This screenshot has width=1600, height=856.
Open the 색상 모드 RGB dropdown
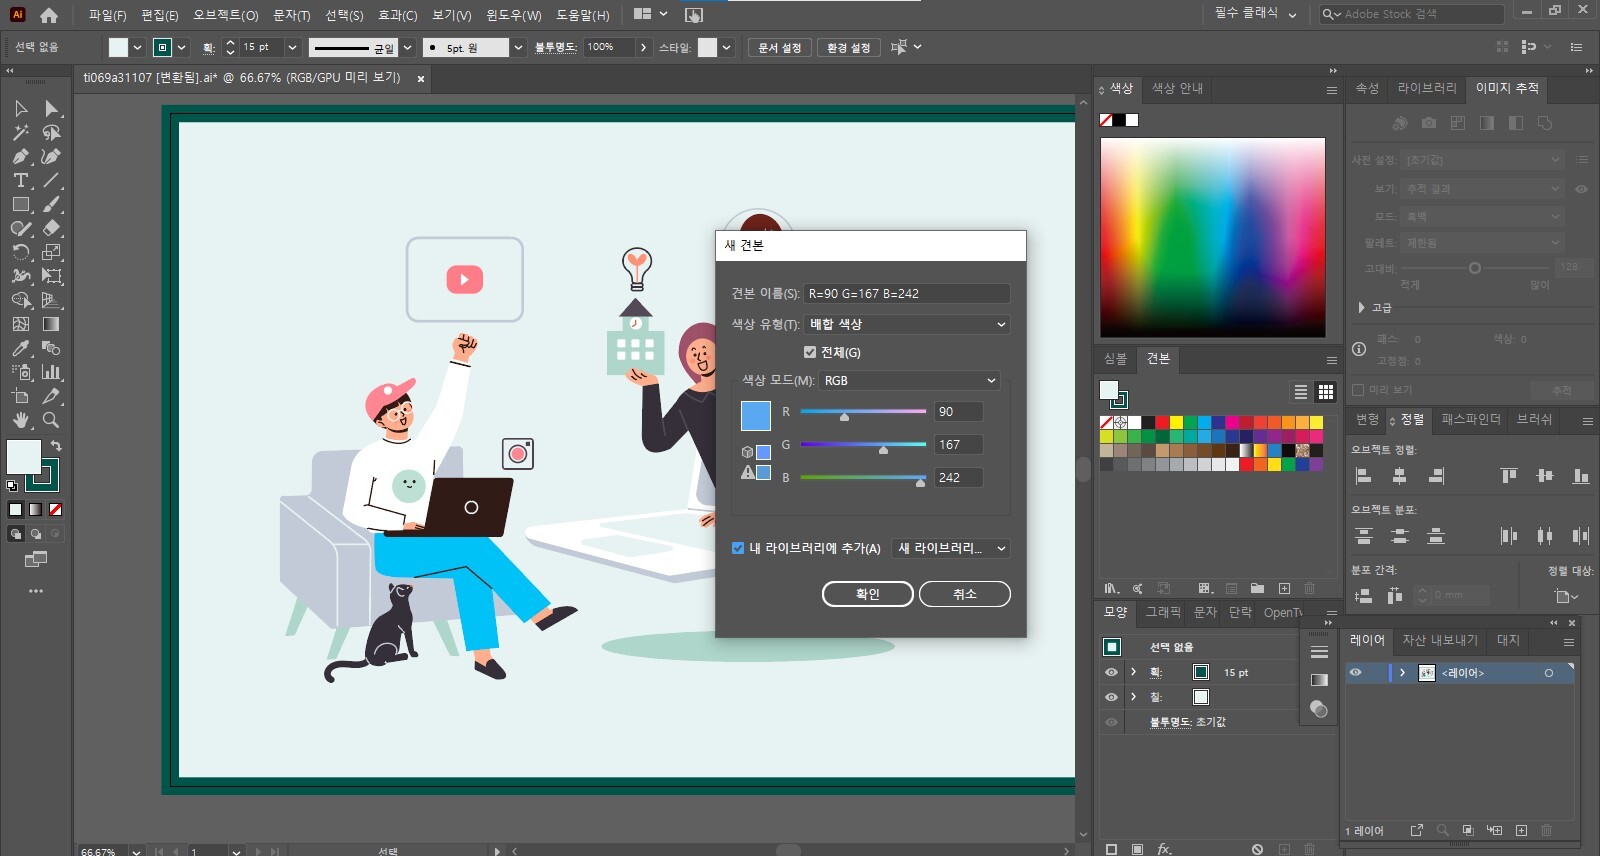[909, 381]
